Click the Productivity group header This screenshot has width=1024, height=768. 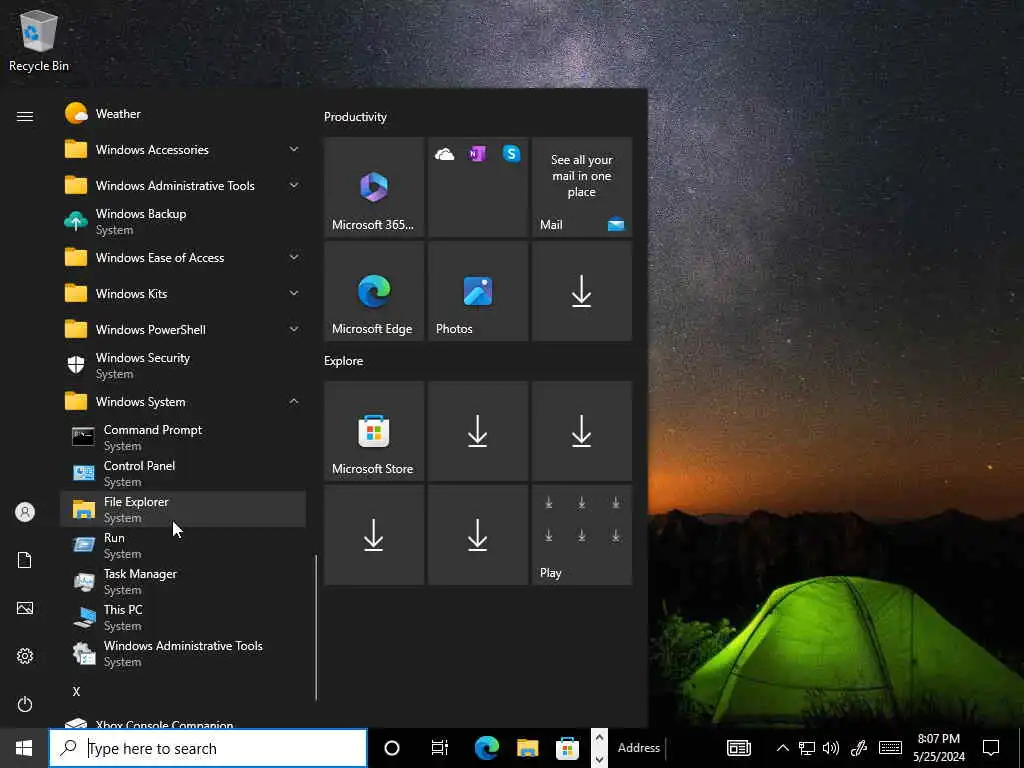tap(355, 117)
